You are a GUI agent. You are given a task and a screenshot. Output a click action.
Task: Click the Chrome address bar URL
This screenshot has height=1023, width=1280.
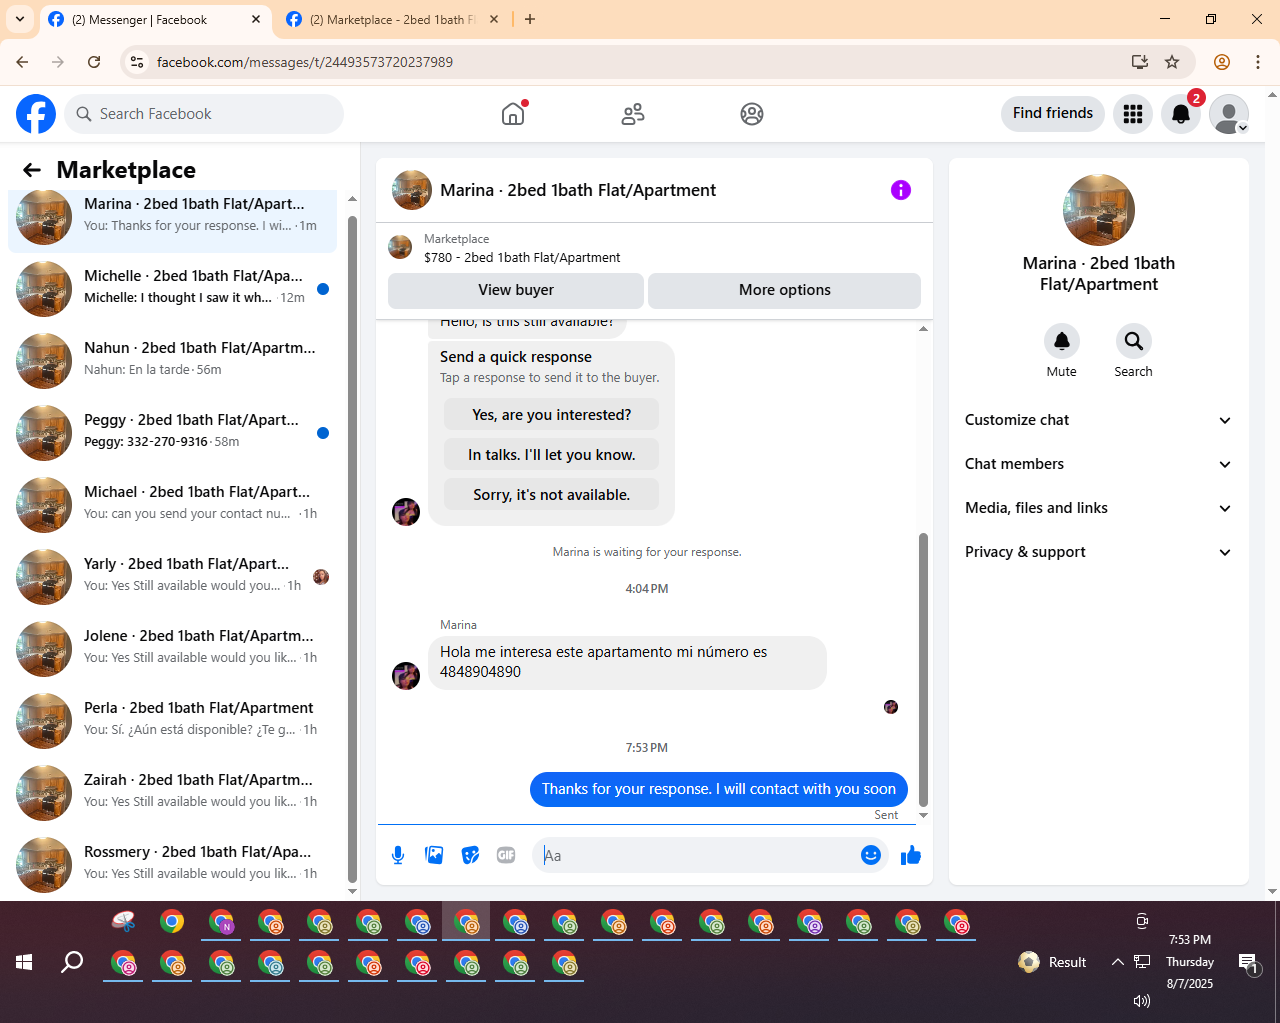coord(305,62)
